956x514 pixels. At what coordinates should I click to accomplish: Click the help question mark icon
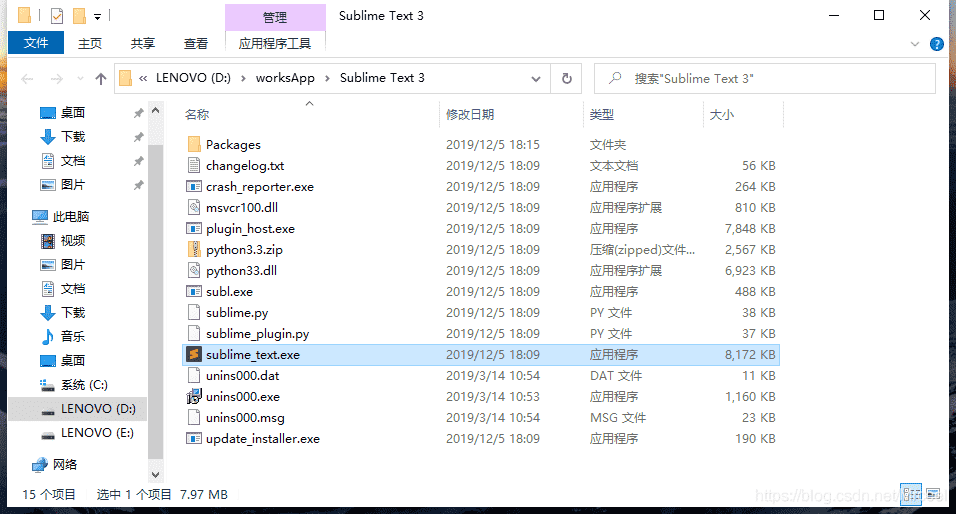coord(936,44)
